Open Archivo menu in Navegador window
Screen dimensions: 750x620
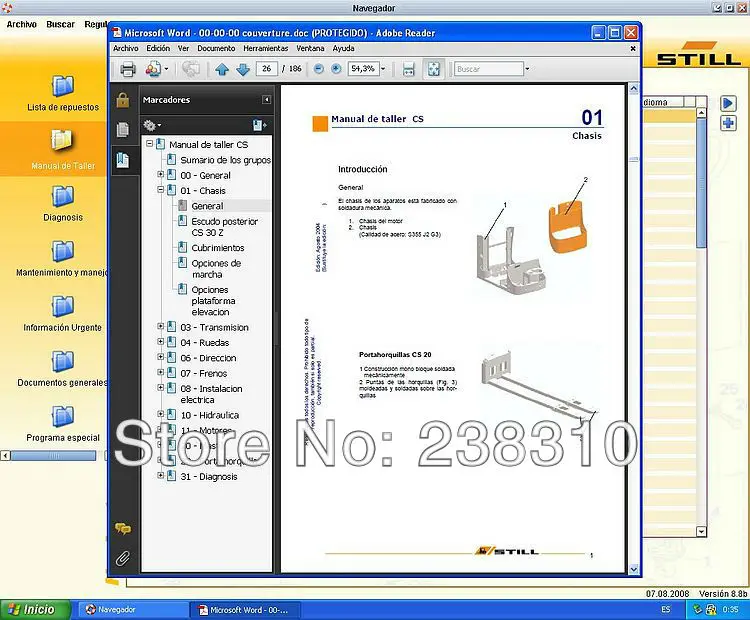pos(22,24)
